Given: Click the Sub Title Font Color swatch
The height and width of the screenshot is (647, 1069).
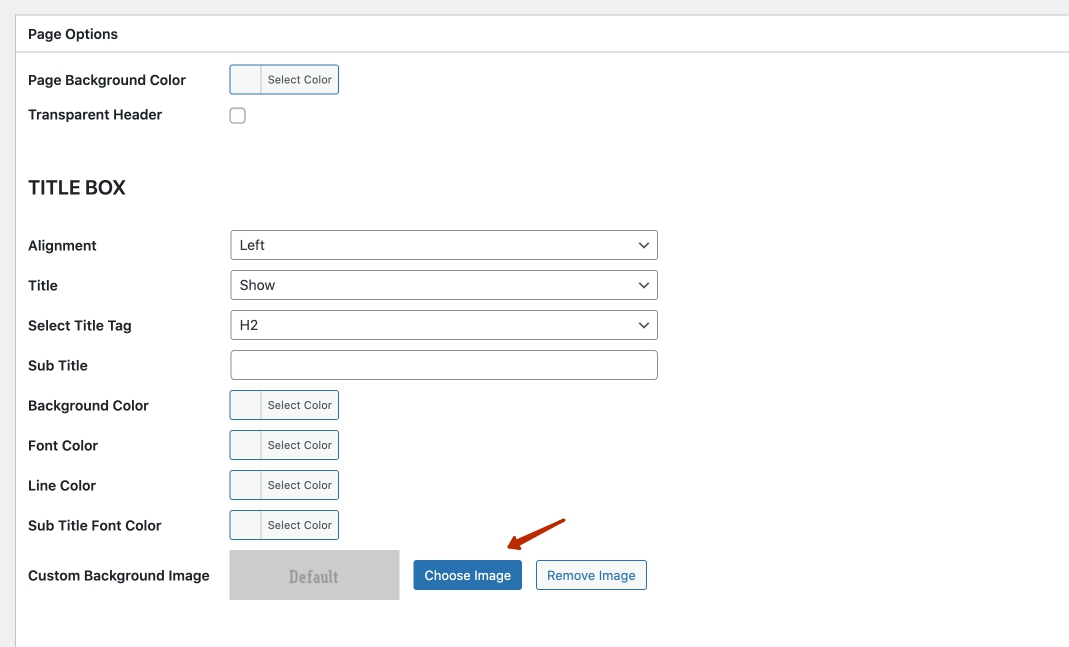Looking at the screenshot, I should [x=246, y=525].
